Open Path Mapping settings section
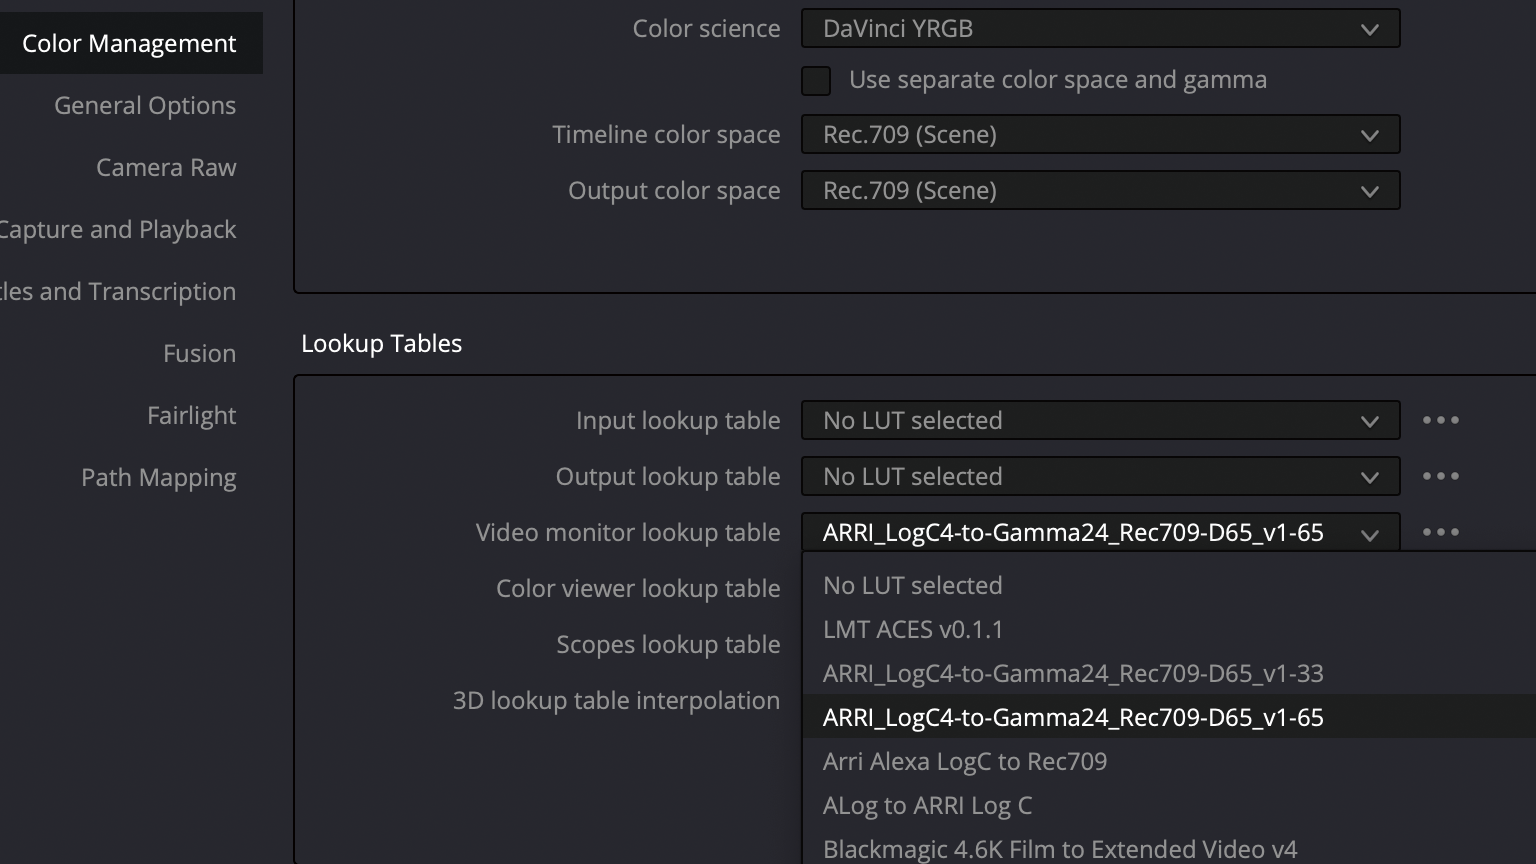 (158, 478)
